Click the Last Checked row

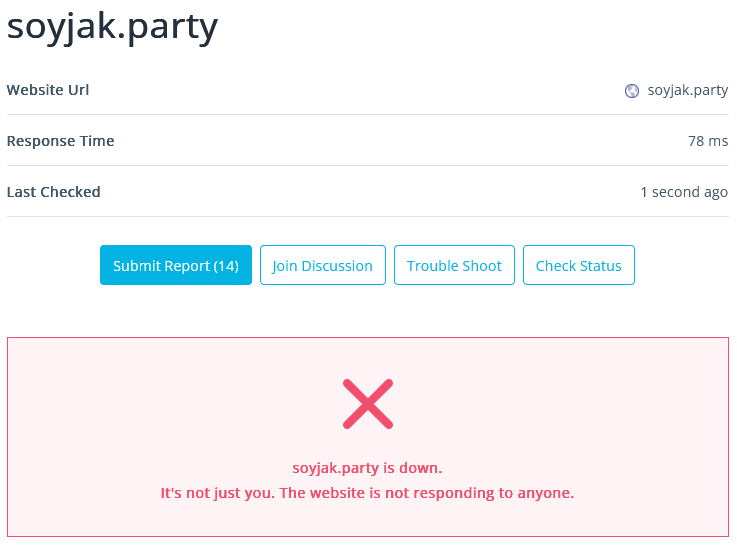368,192
